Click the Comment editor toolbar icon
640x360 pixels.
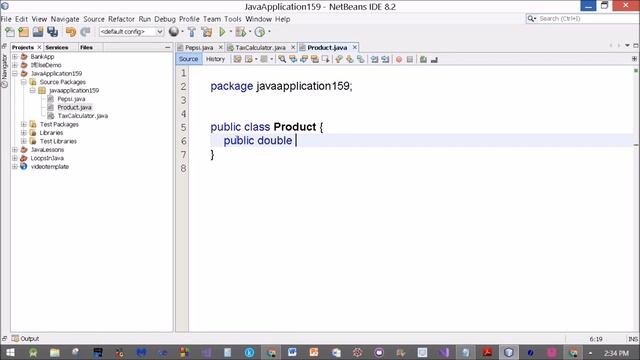[423, 60]
